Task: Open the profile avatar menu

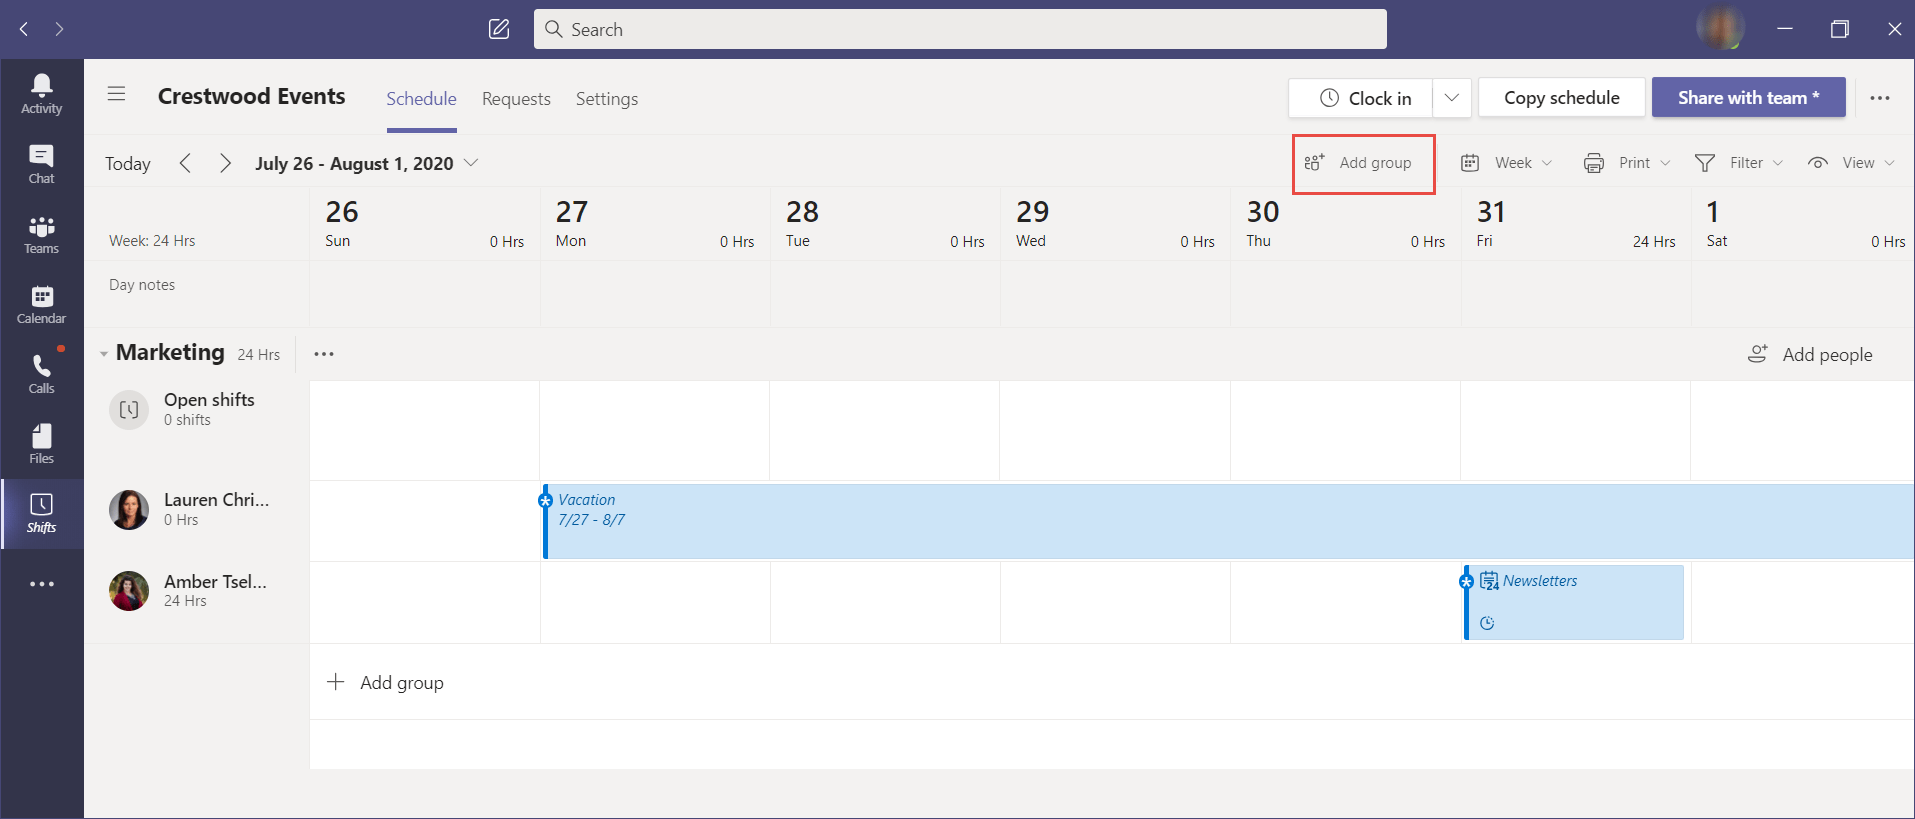Action: (x=1720, y=28)
